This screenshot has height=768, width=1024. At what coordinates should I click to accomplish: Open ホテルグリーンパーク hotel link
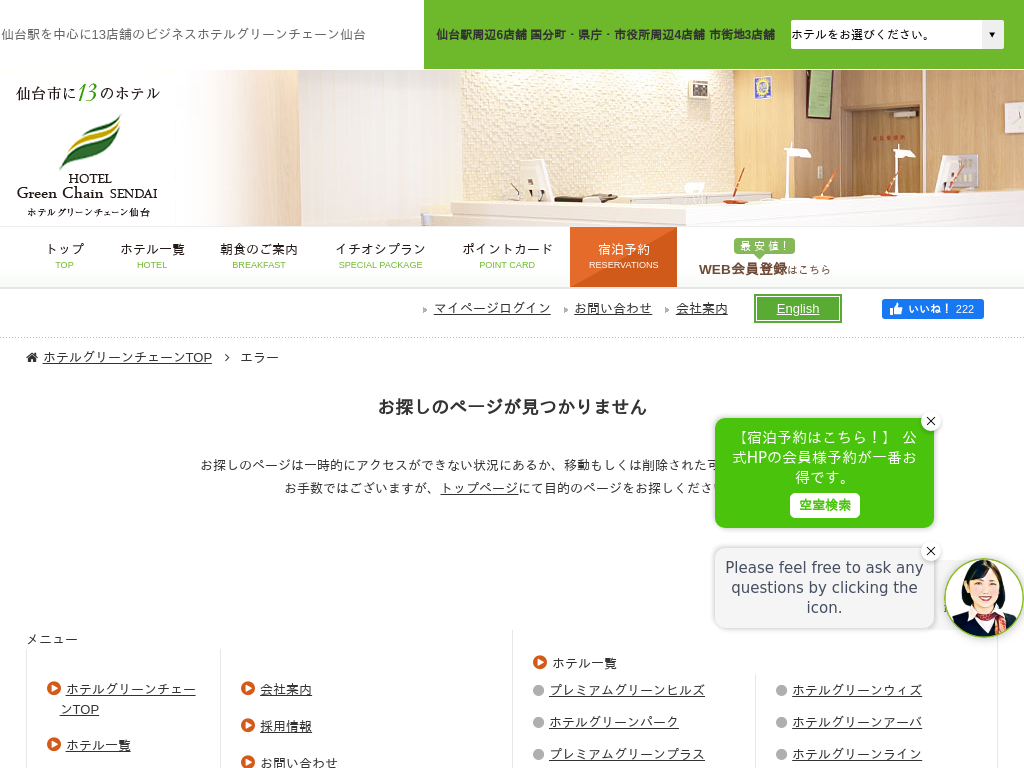[x=614, y=722]
